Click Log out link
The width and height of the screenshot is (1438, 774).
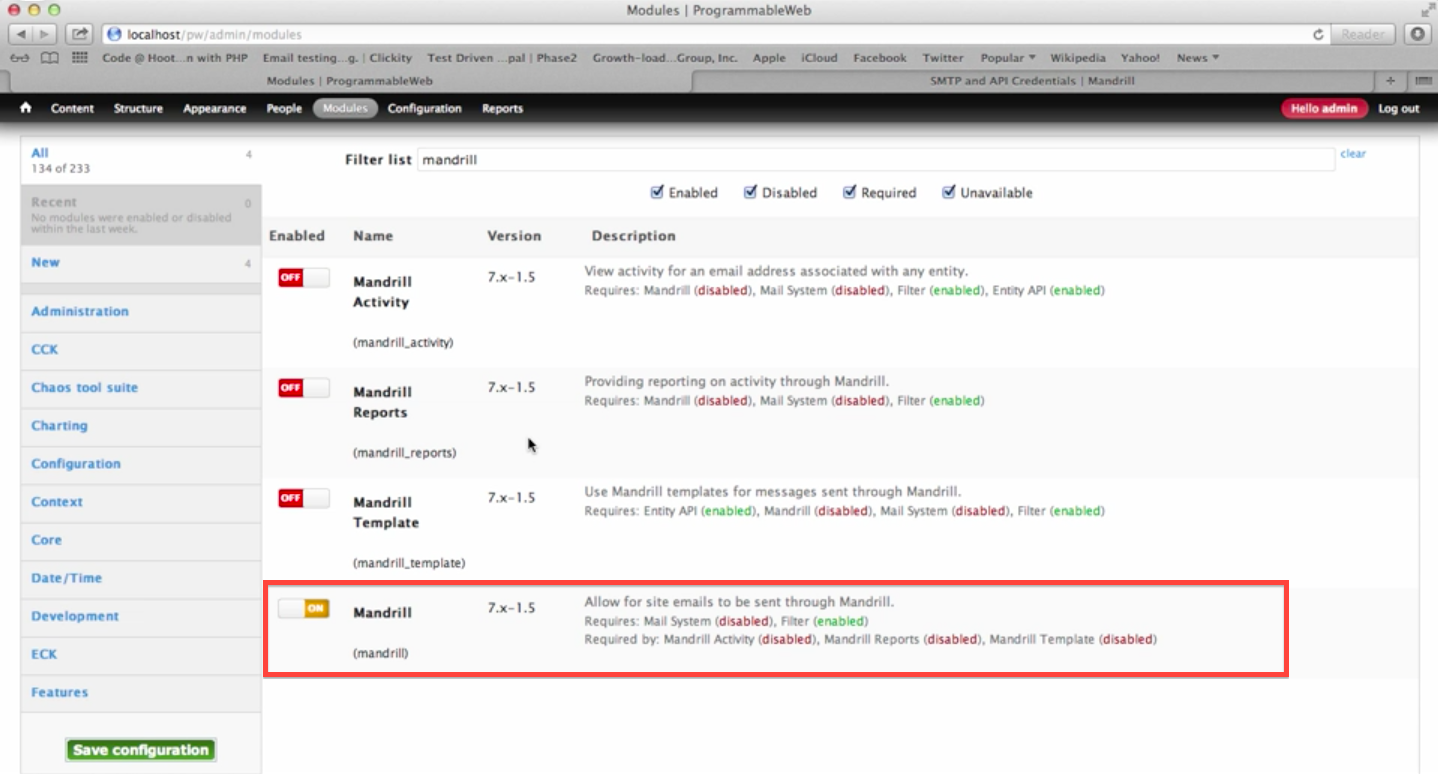1399,108
